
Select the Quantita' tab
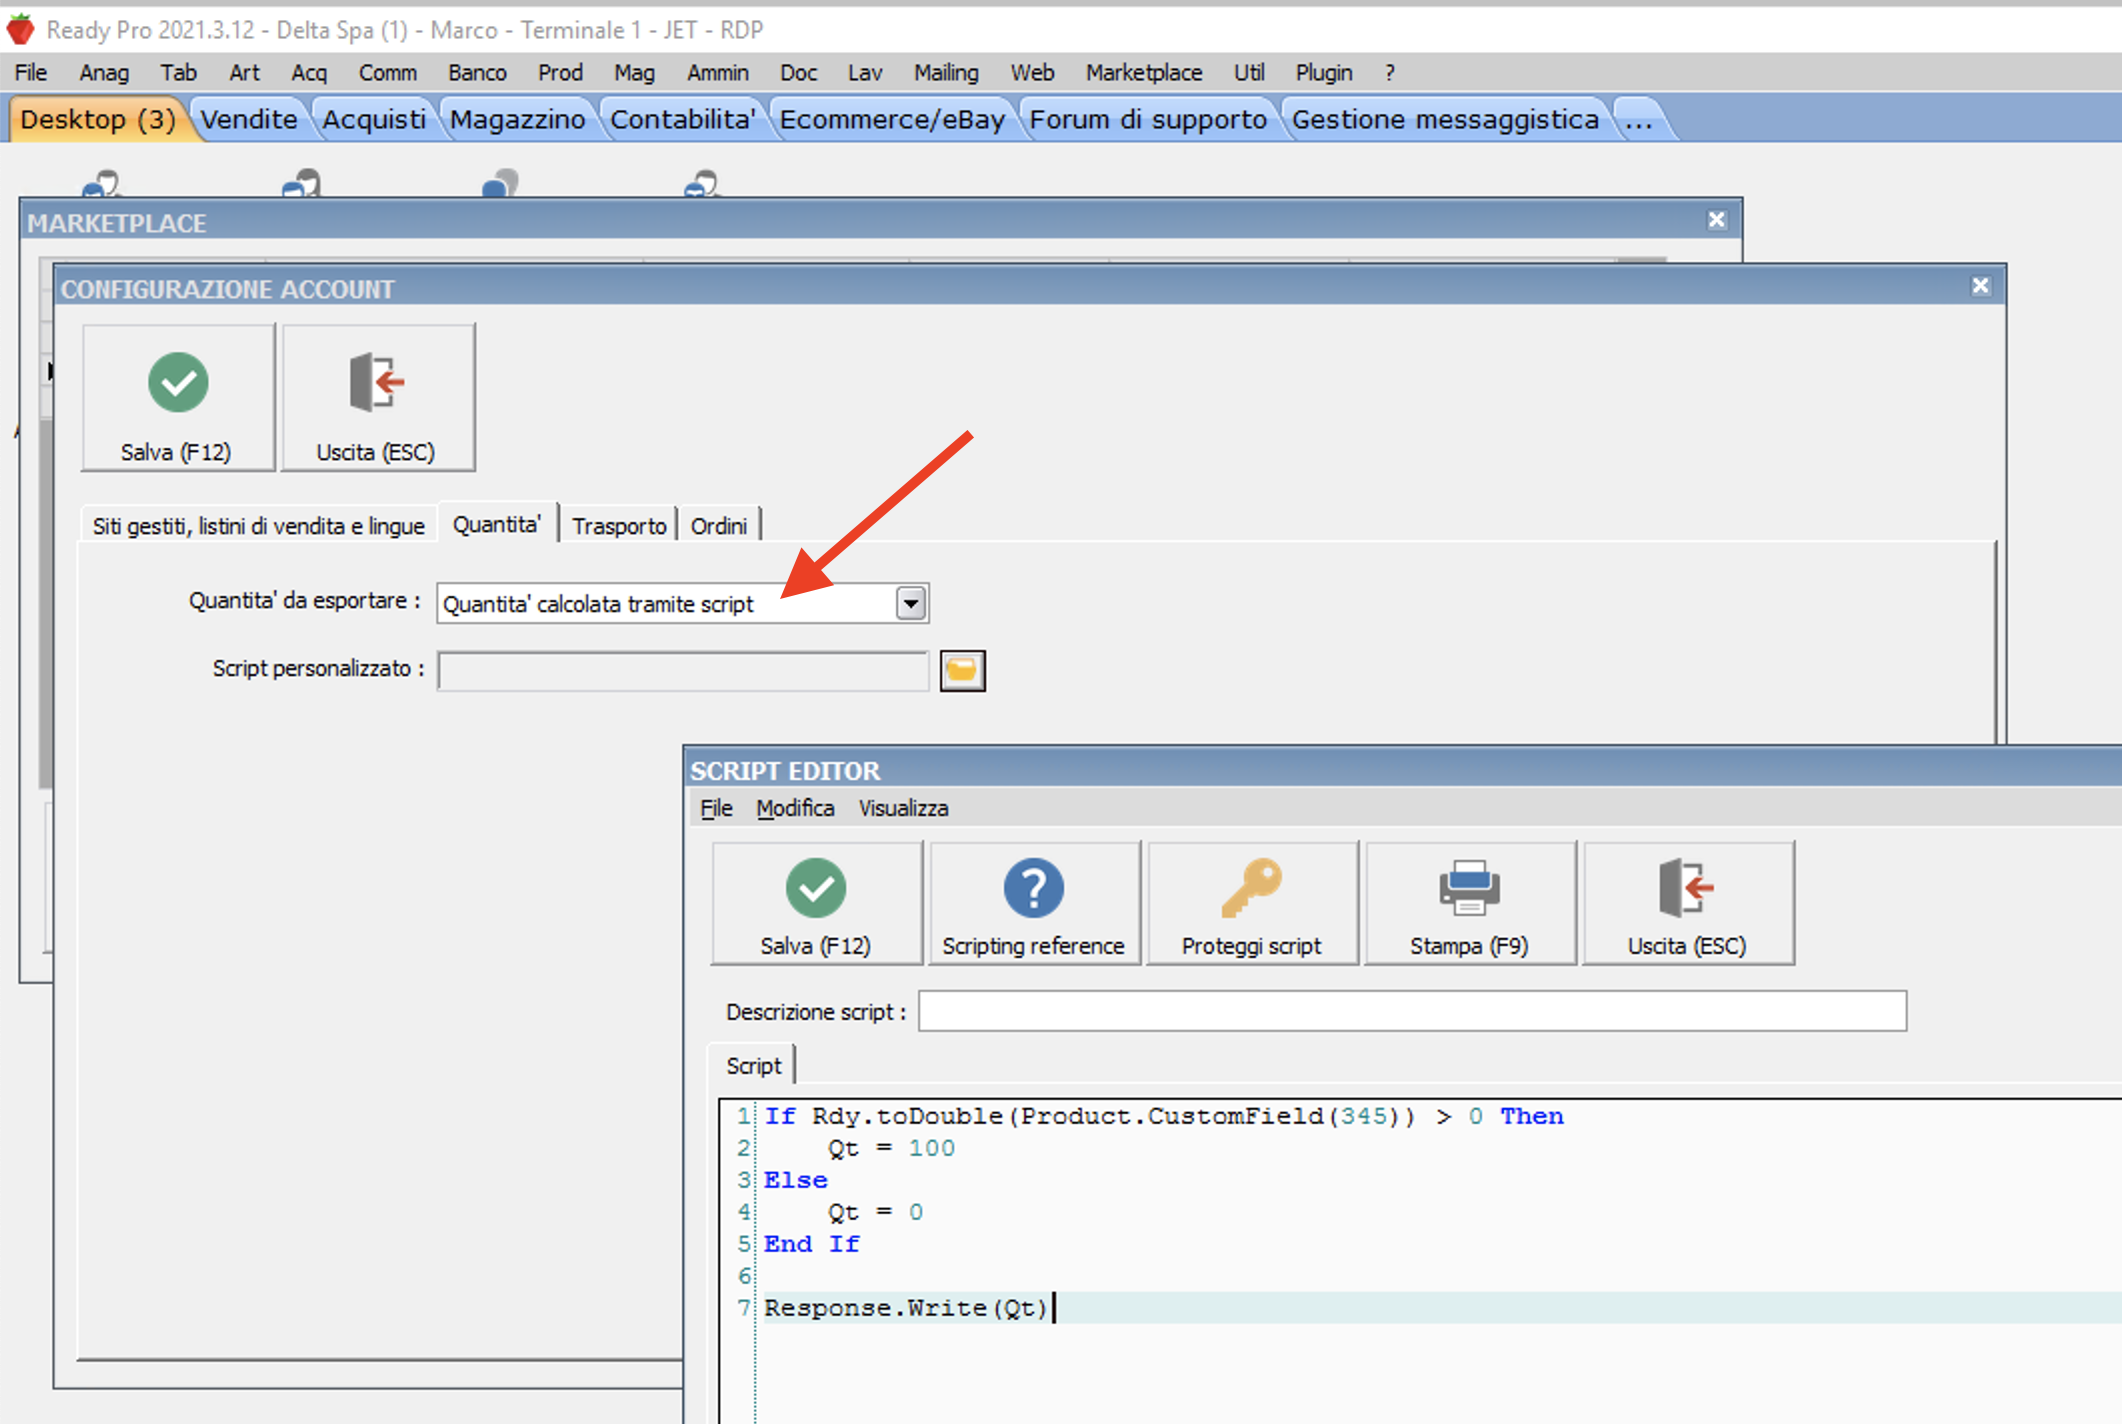497,524
